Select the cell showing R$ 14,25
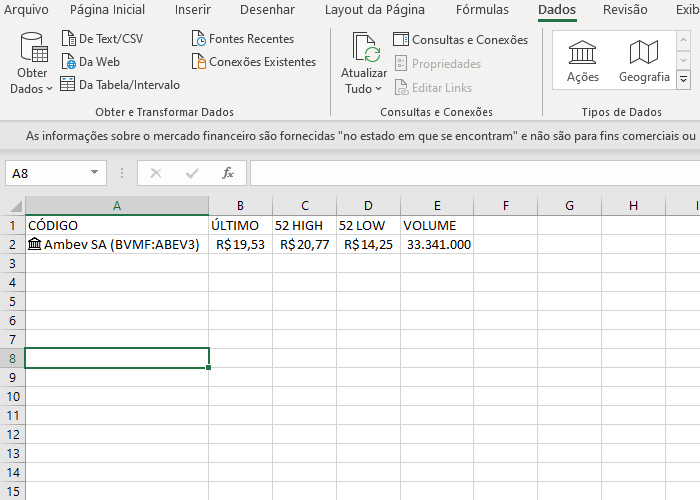 click(x=368, y=245)
